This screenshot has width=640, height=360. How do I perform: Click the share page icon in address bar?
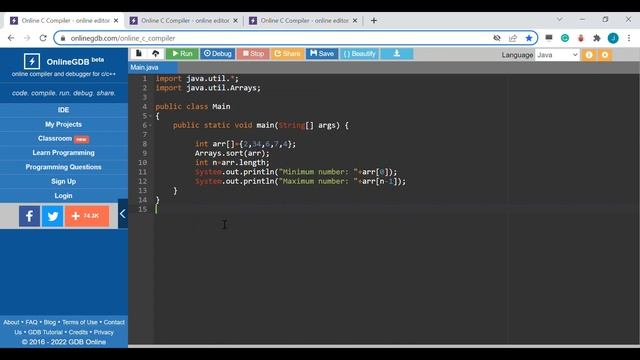[513, 38]
